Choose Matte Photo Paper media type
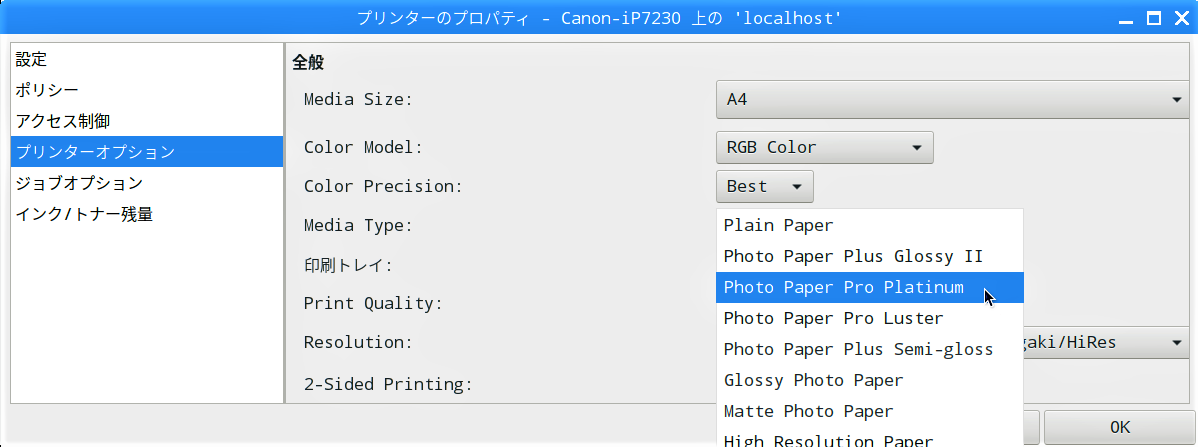 point(869,411)
